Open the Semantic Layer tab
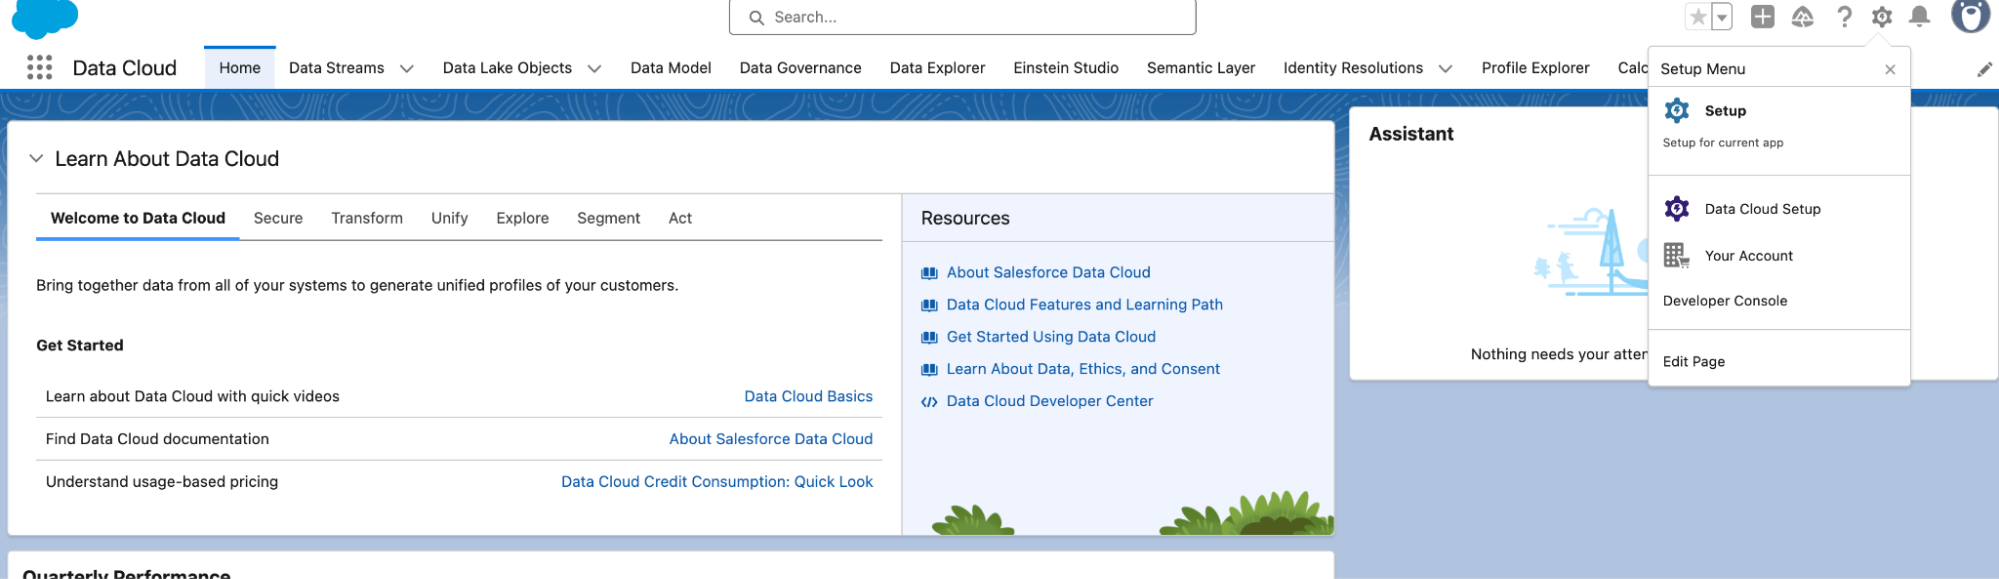This screenshot has height=579, width=1999. [x=1201, y=68]
